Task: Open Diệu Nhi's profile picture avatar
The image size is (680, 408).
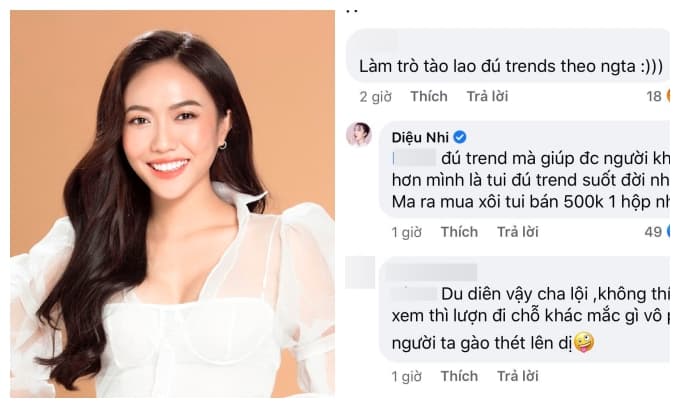Action: click(x=359, y=135)
